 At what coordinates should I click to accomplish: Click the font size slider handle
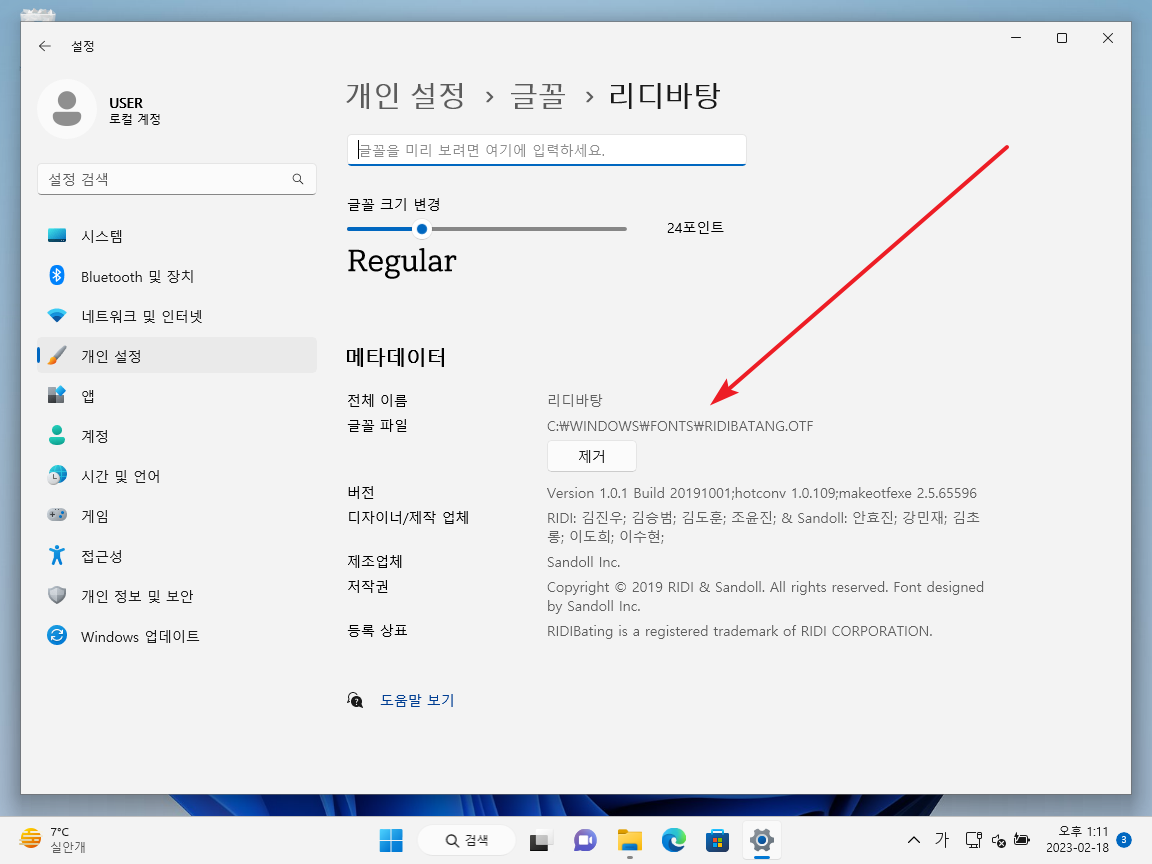(422, 229)
